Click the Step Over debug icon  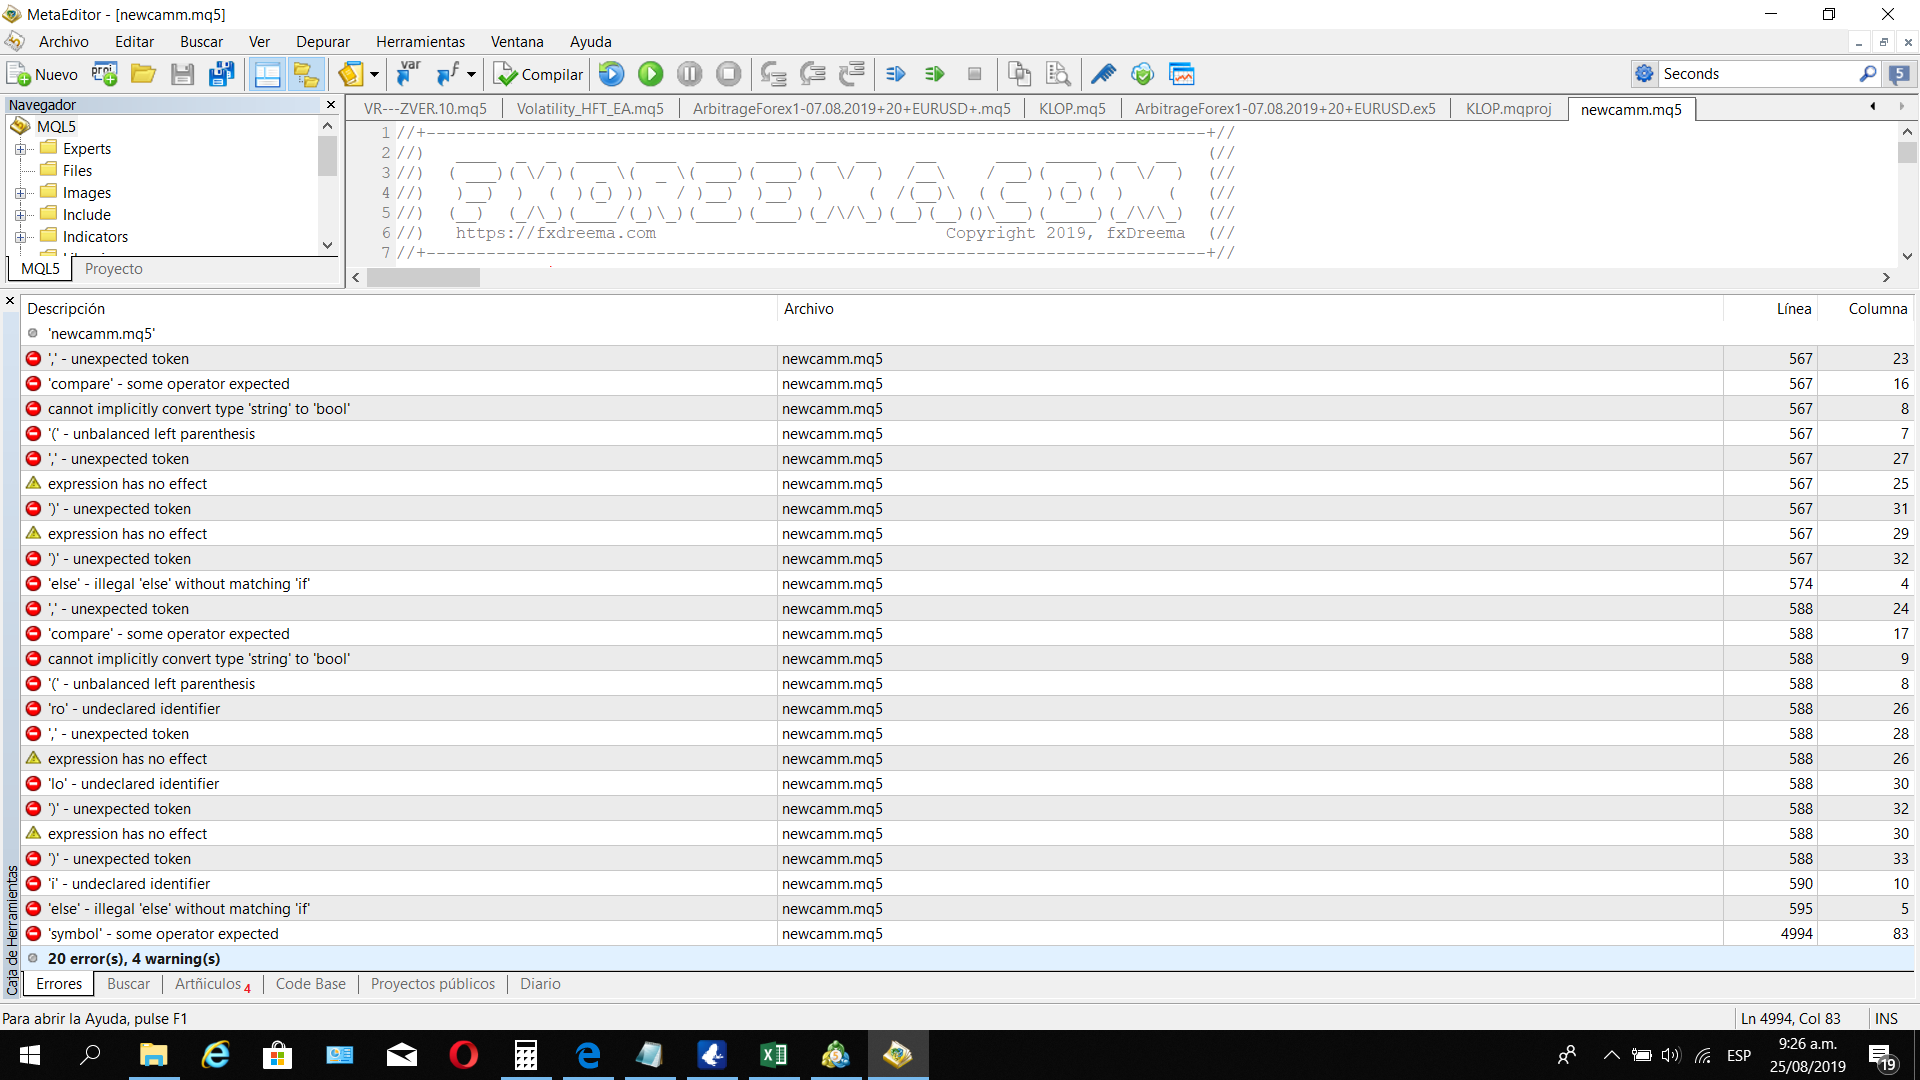pos(812,74)
